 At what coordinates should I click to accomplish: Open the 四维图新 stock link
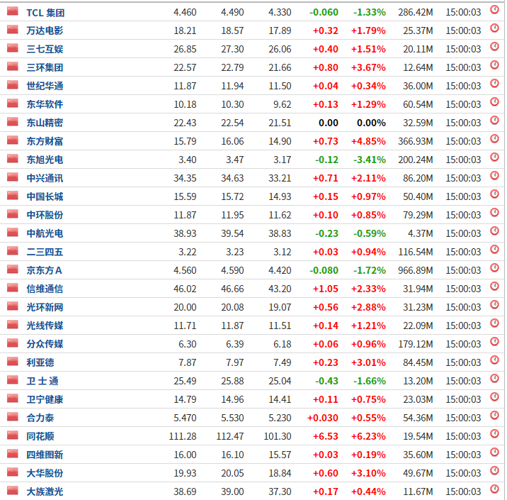(45, 455)
